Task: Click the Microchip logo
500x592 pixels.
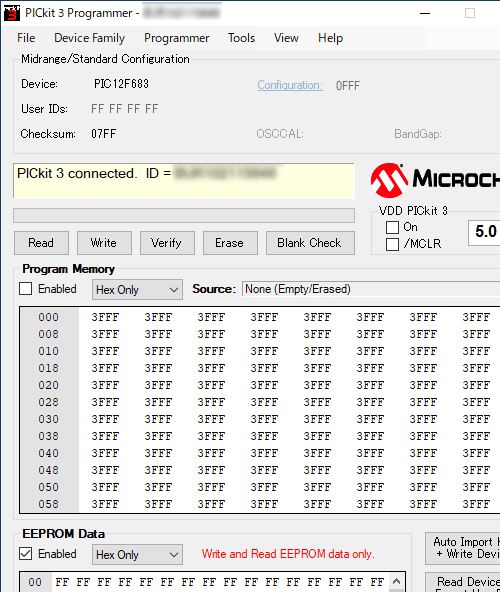Action: (435, 180)
